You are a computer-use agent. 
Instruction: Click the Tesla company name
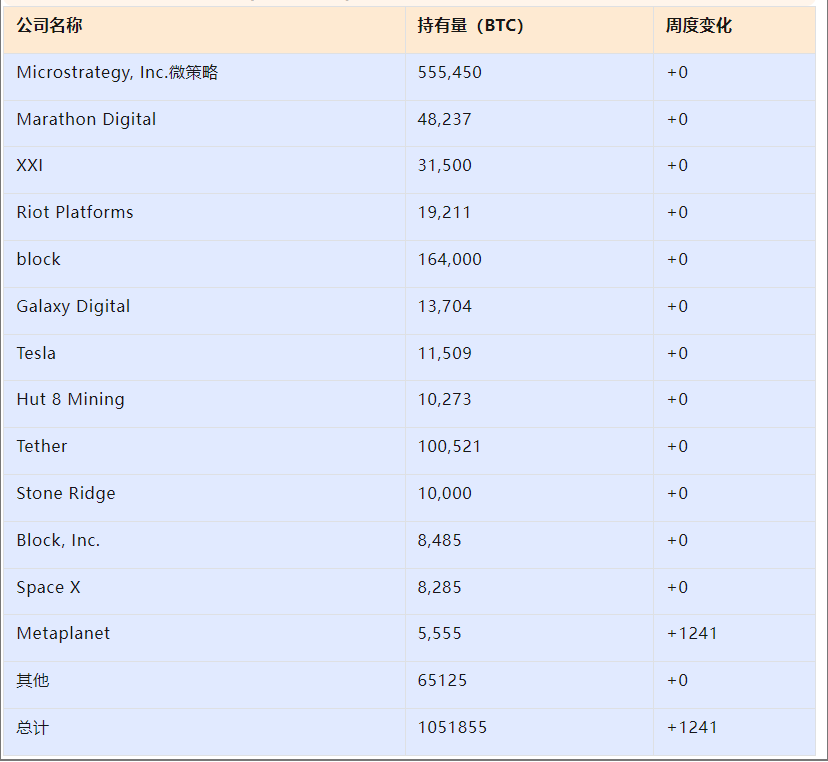tap(36, 353)
